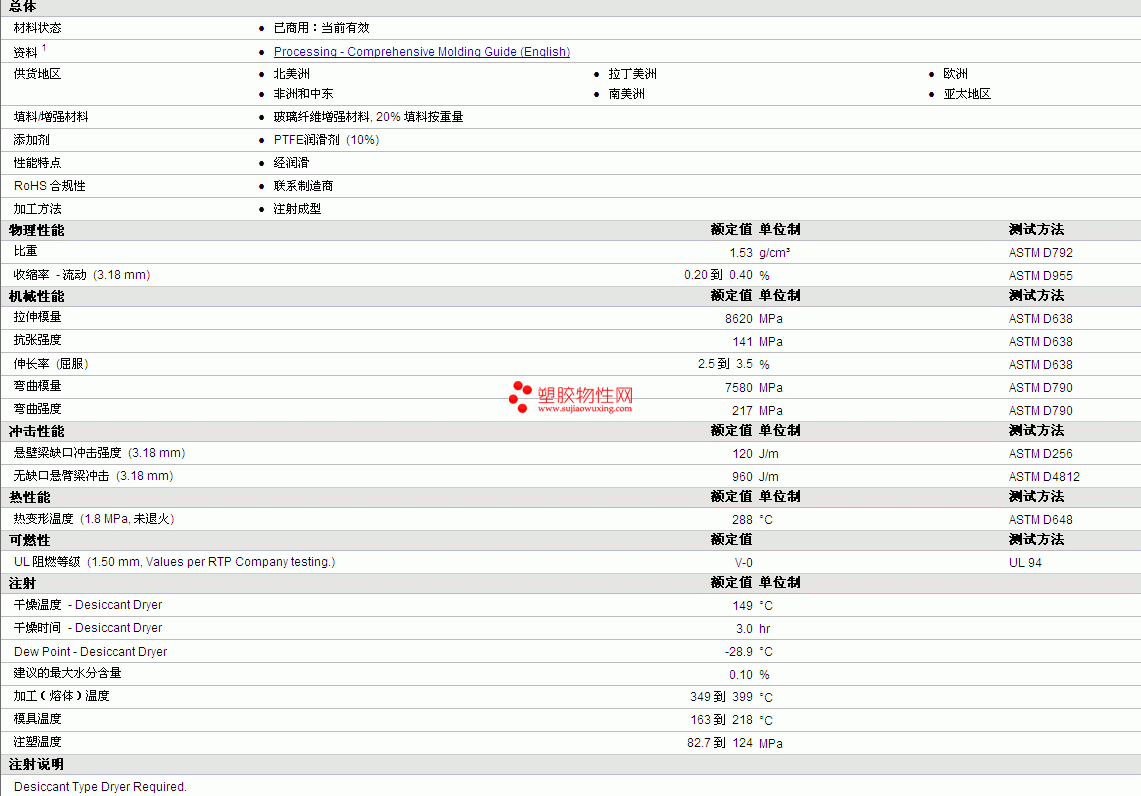The width and height of the screenshot is (1141, 796).
Task: Click the '物理性能' section header
Action: [x=36, y=230]
